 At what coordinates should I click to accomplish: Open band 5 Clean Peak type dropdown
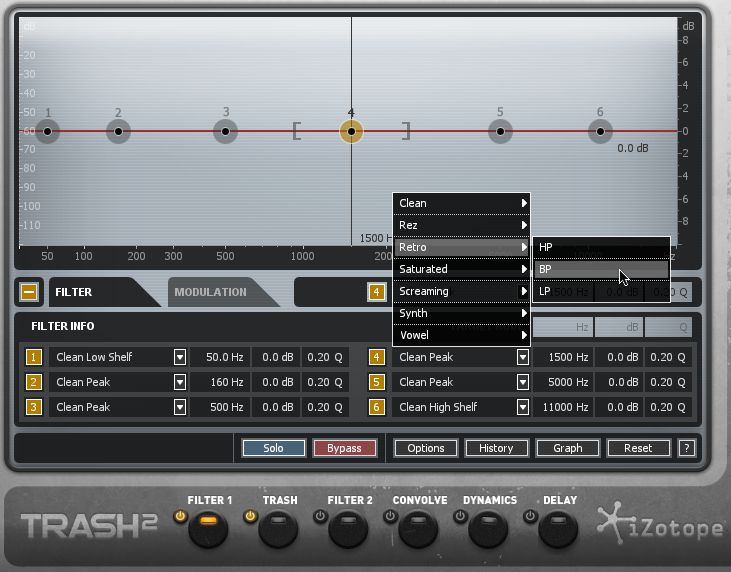(523, 382)
